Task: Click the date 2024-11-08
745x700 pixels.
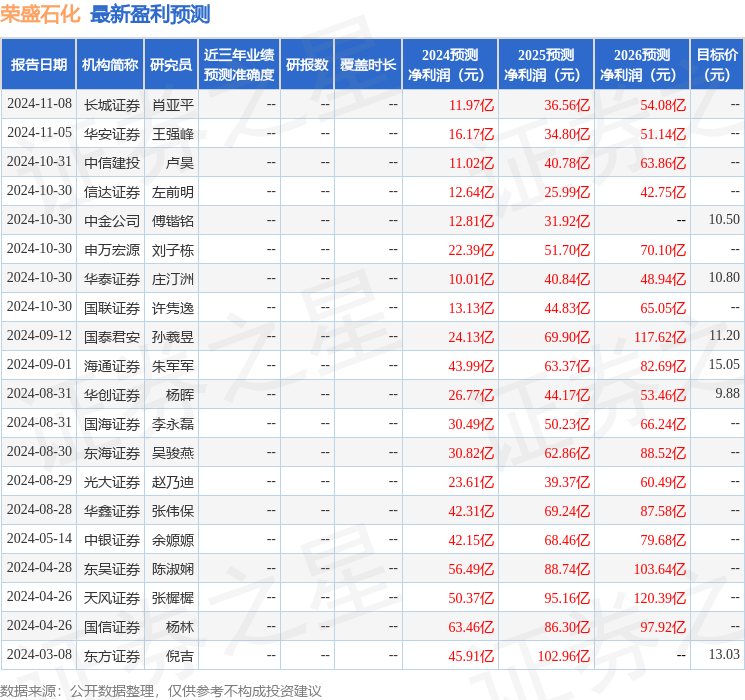Action: tap(39, 104)
